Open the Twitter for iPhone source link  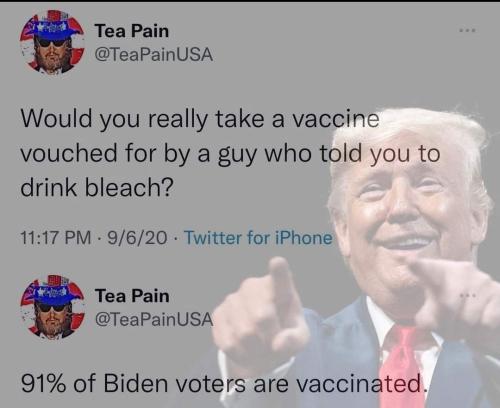[258, 238]
